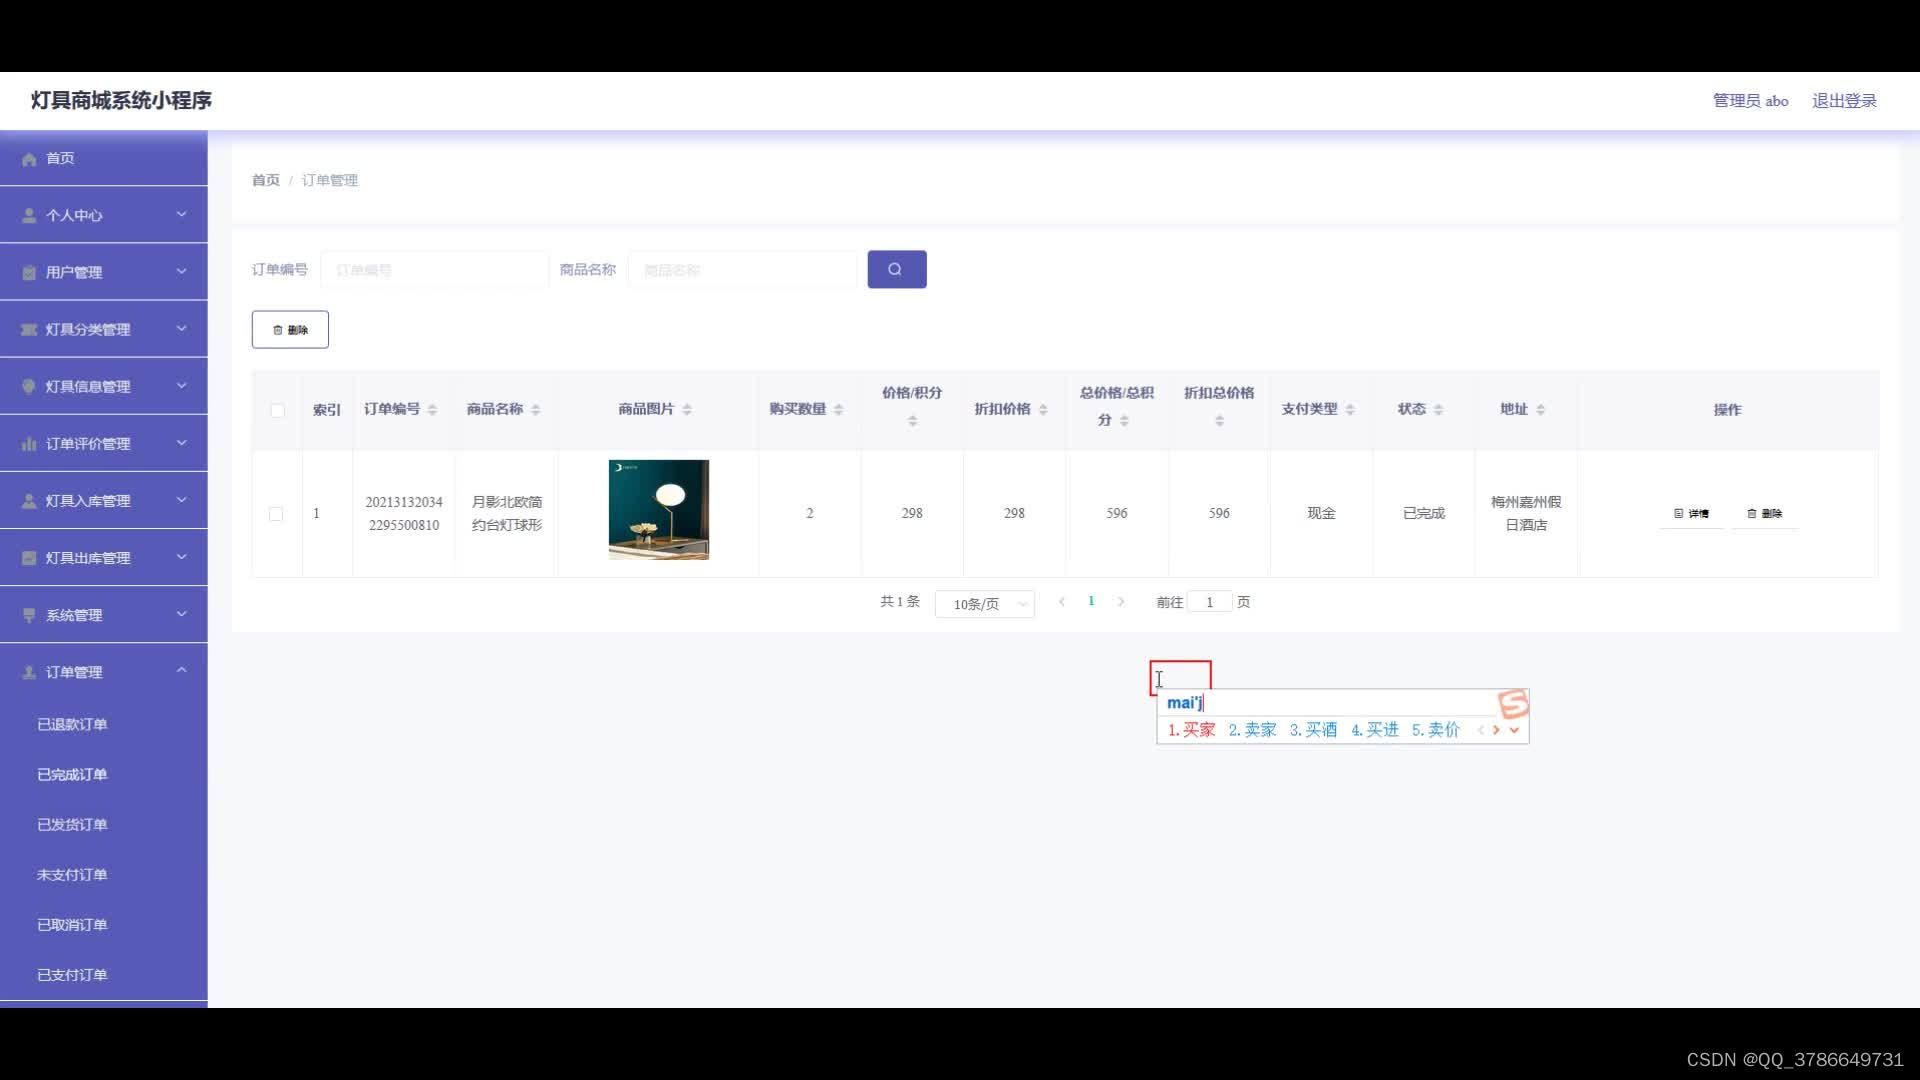1920x1080 pixels.
Task: Click the 个人中心 user icon
Action: [29, 216]
